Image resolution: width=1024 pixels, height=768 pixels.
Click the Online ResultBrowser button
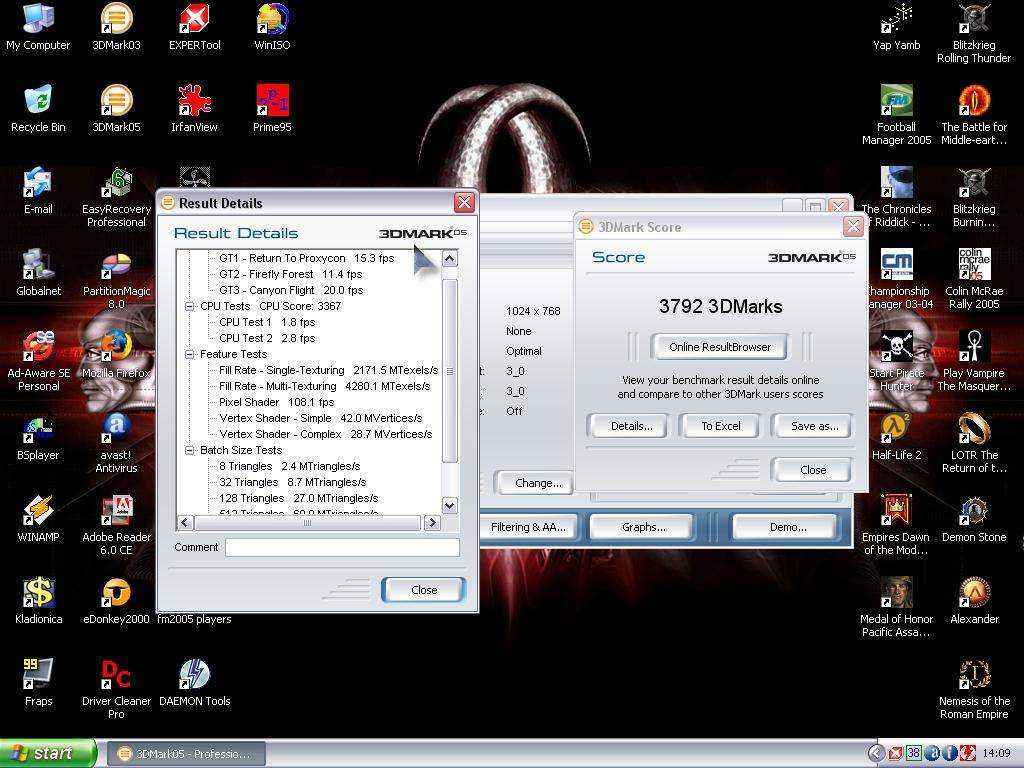tap(720, 347)
